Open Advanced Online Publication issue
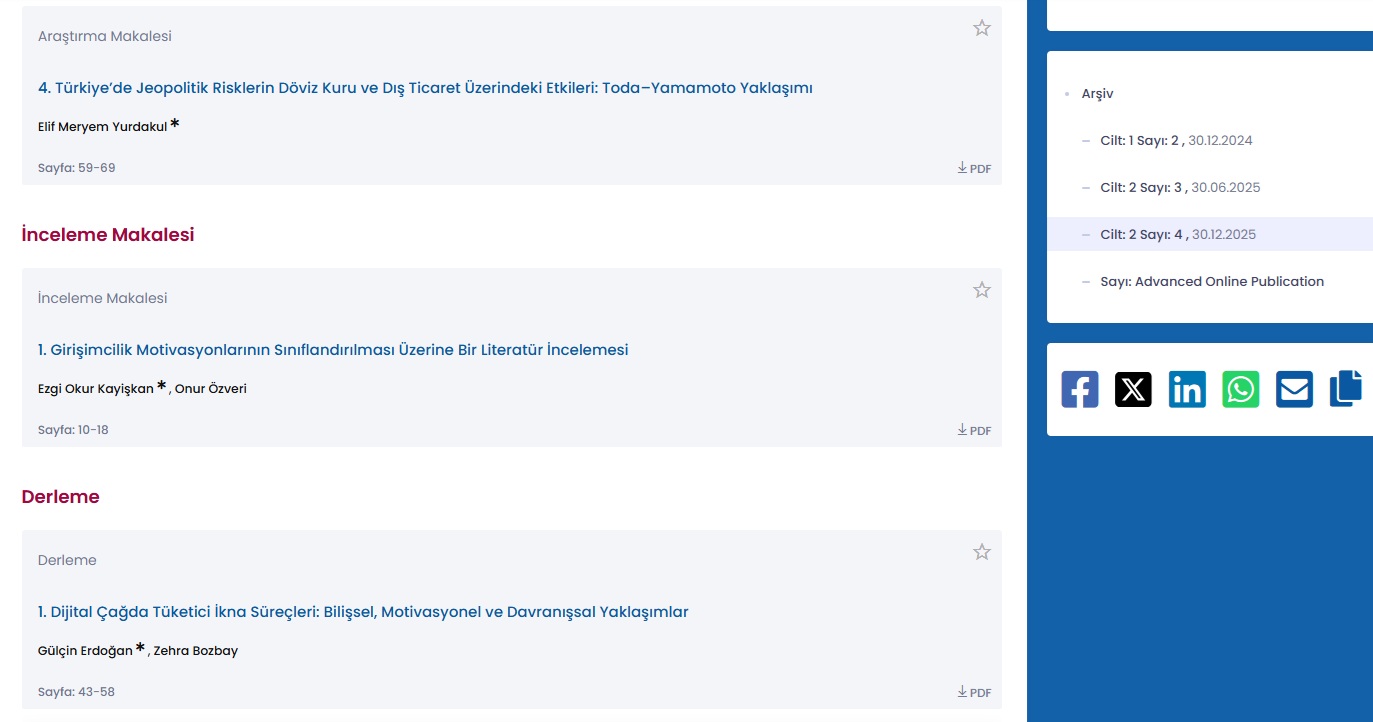The height and width of the screenshot is (722, 1373). click(1212, 282)
